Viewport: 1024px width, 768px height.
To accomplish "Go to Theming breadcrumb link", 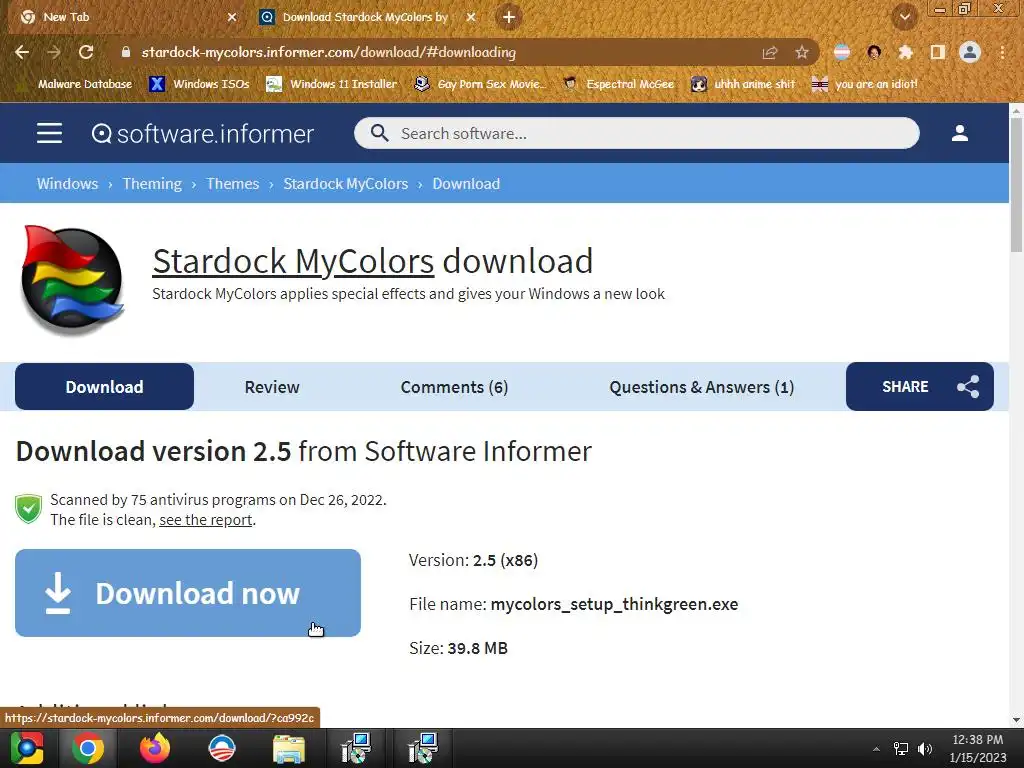I will 152,184.
